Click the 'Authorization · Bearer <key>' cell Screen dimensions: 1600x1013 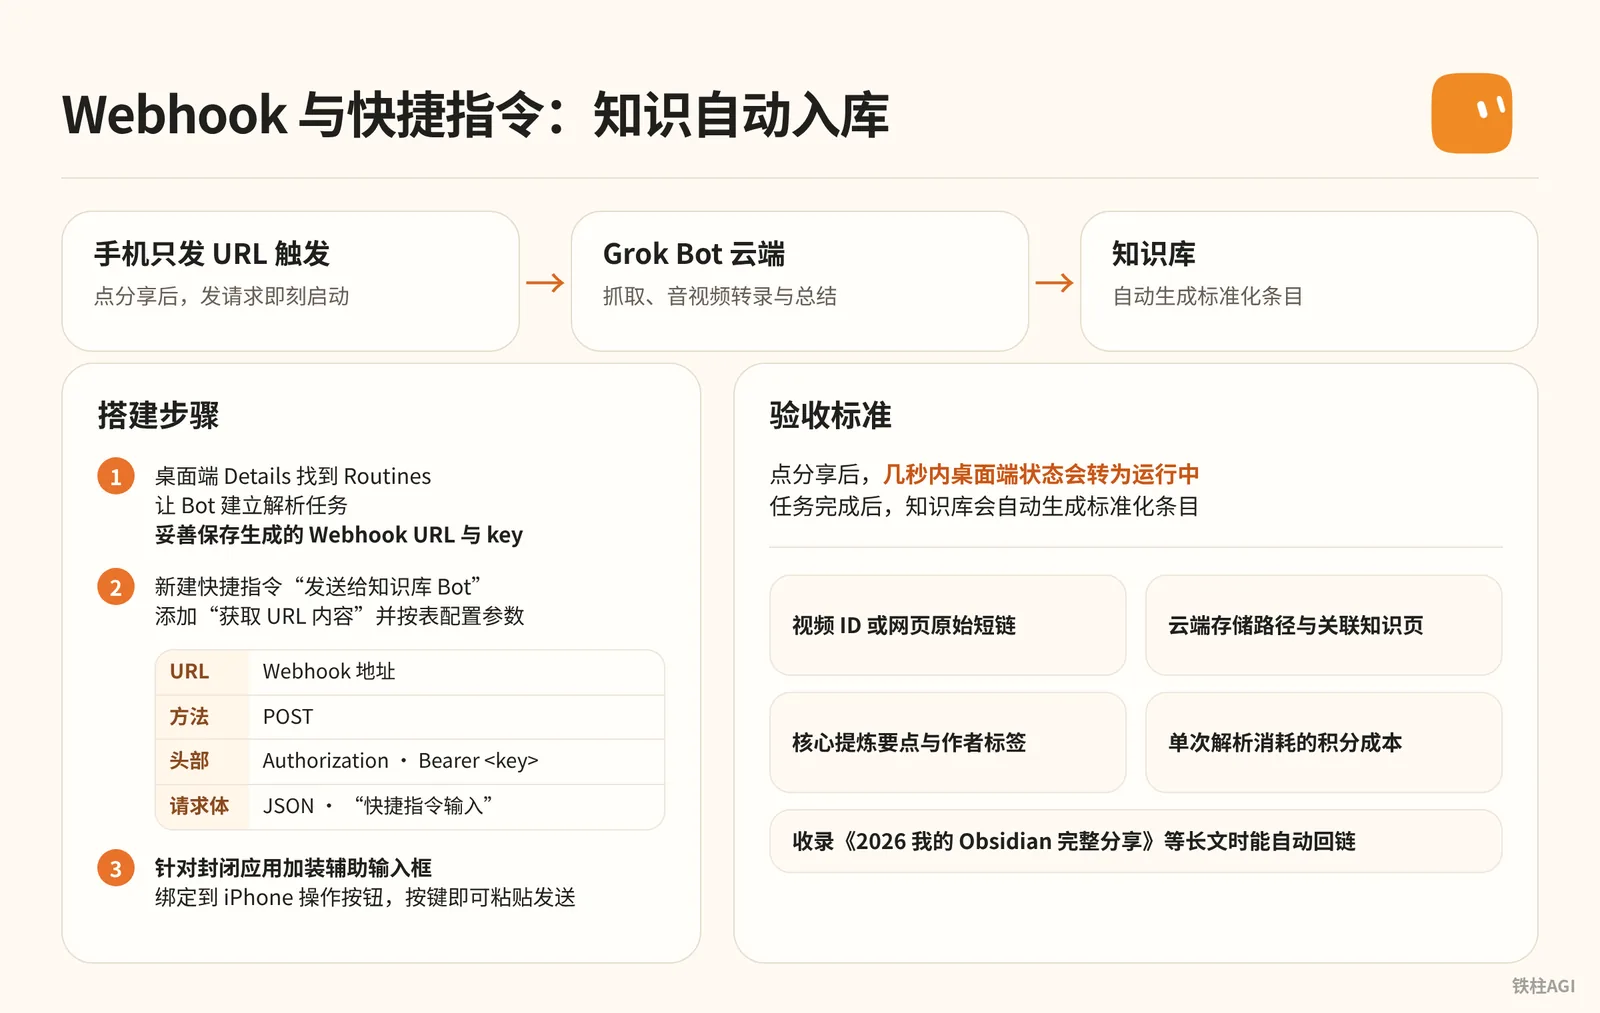[456, 761]
